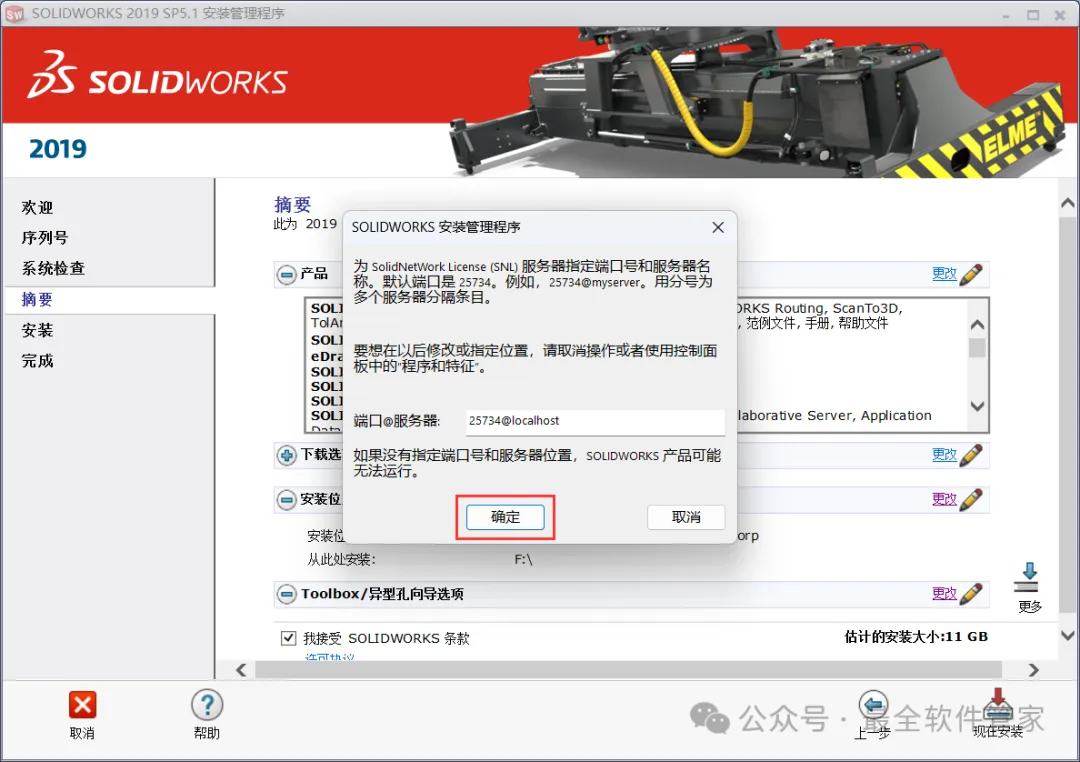Click pencil icon in 安装位置 row
This screenshot has width=1080, height=762.
pyautogui.click(x=970, y=499)
